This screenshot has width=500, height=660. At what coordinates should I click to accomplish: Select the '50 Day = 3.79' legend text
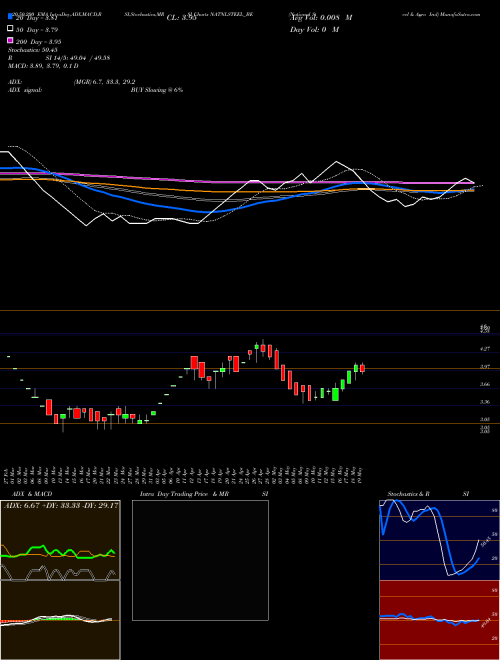click(37, 30)
